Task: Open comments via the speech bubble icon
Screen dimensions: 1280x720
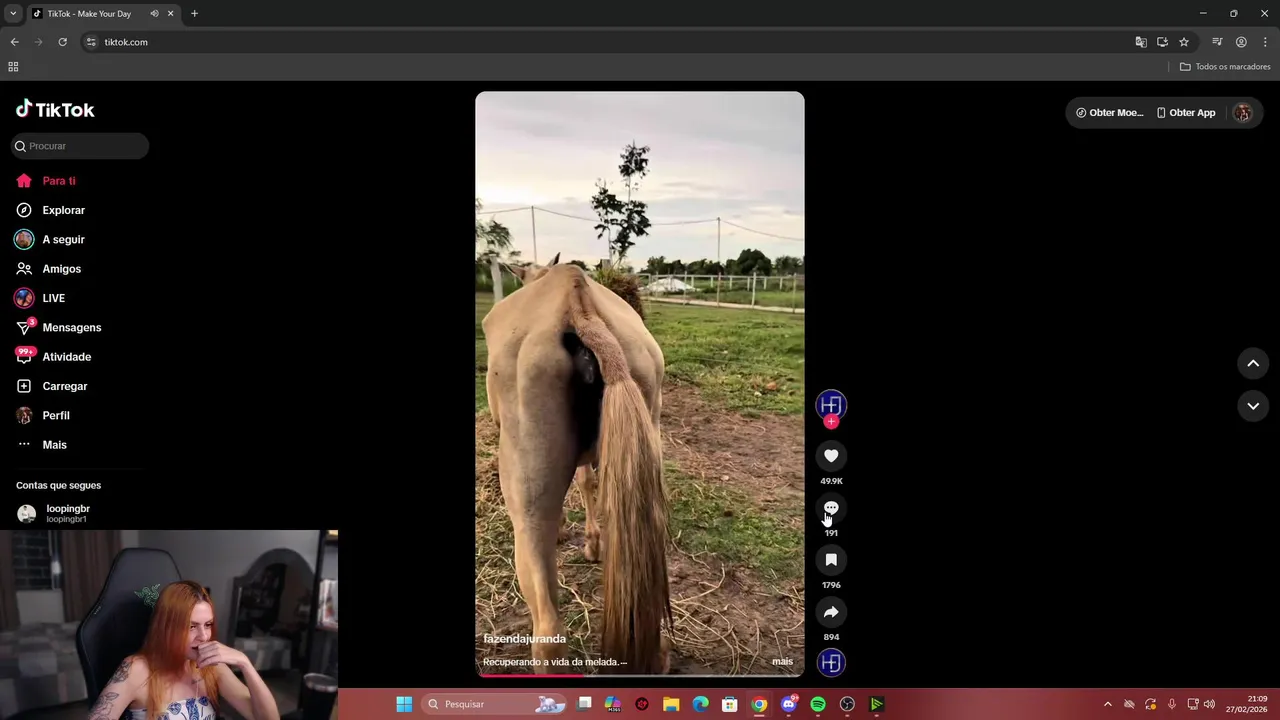Action: [x=831, y=508]
